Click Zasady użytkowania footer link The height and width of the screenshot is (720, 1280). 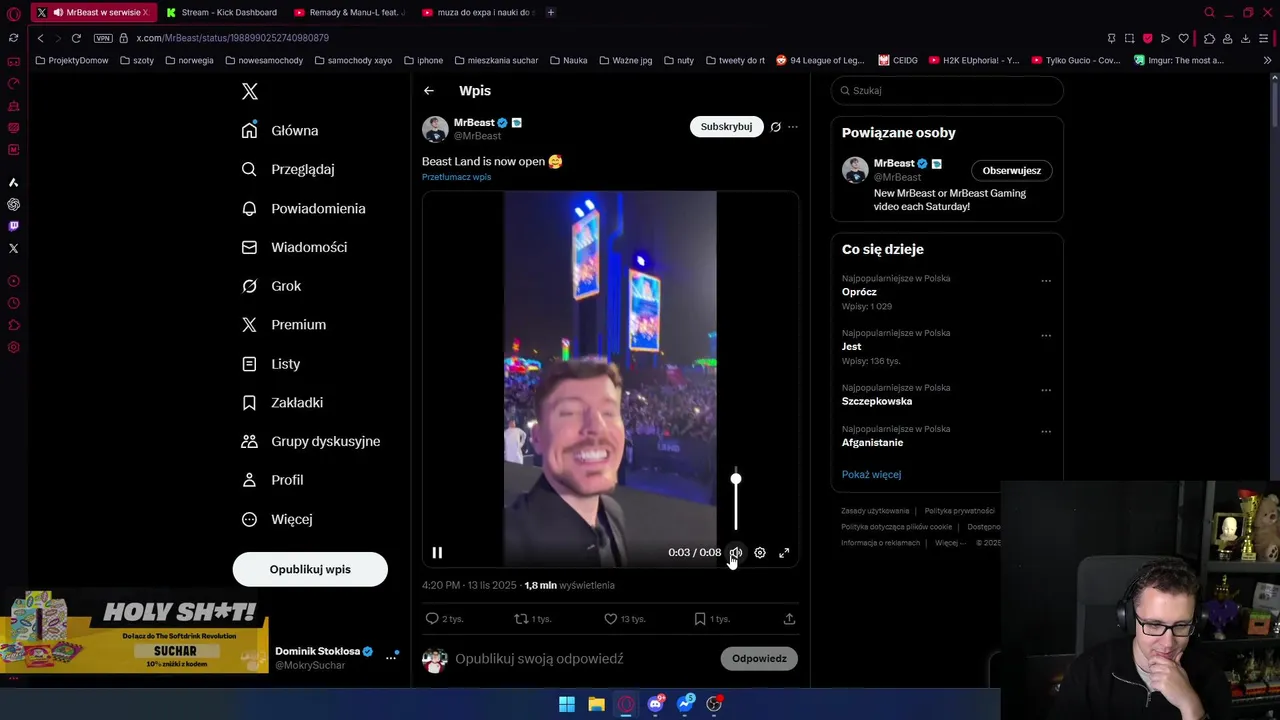pos(875,511)
